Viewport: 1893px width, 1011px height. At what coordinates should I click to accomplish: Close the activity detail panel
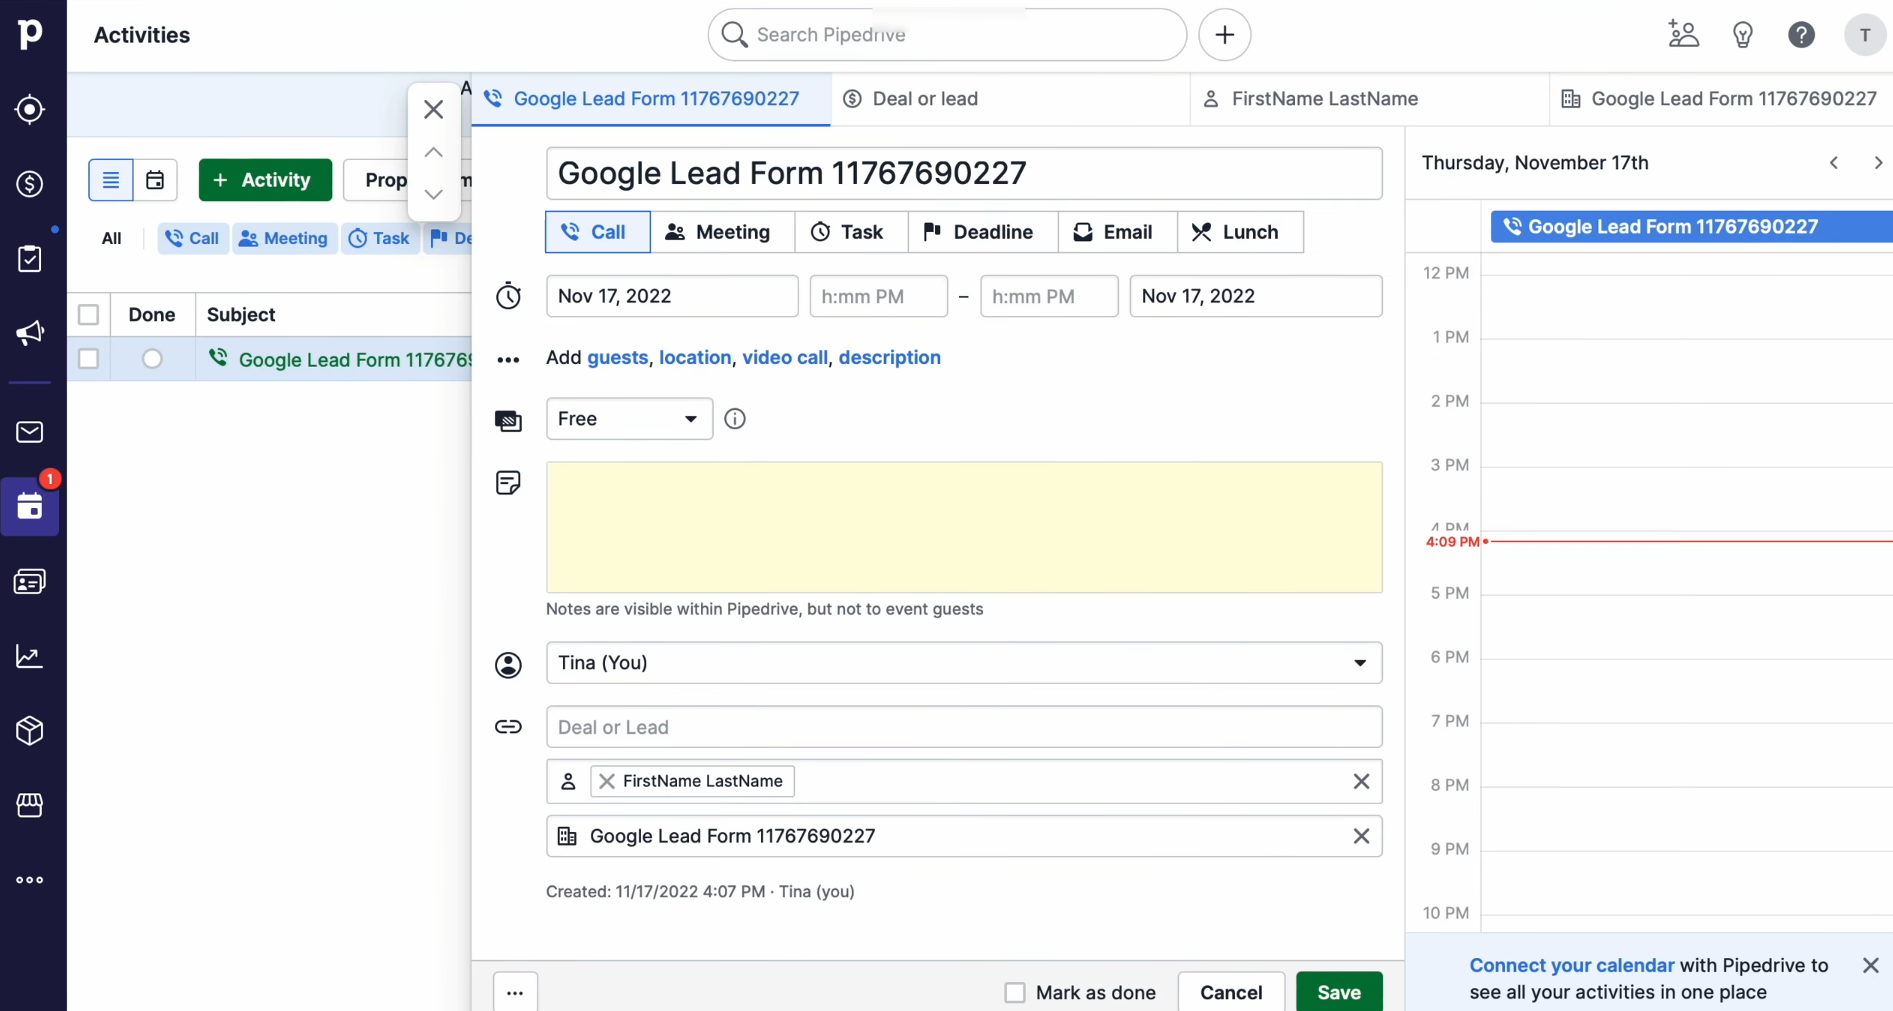[433, 109]
